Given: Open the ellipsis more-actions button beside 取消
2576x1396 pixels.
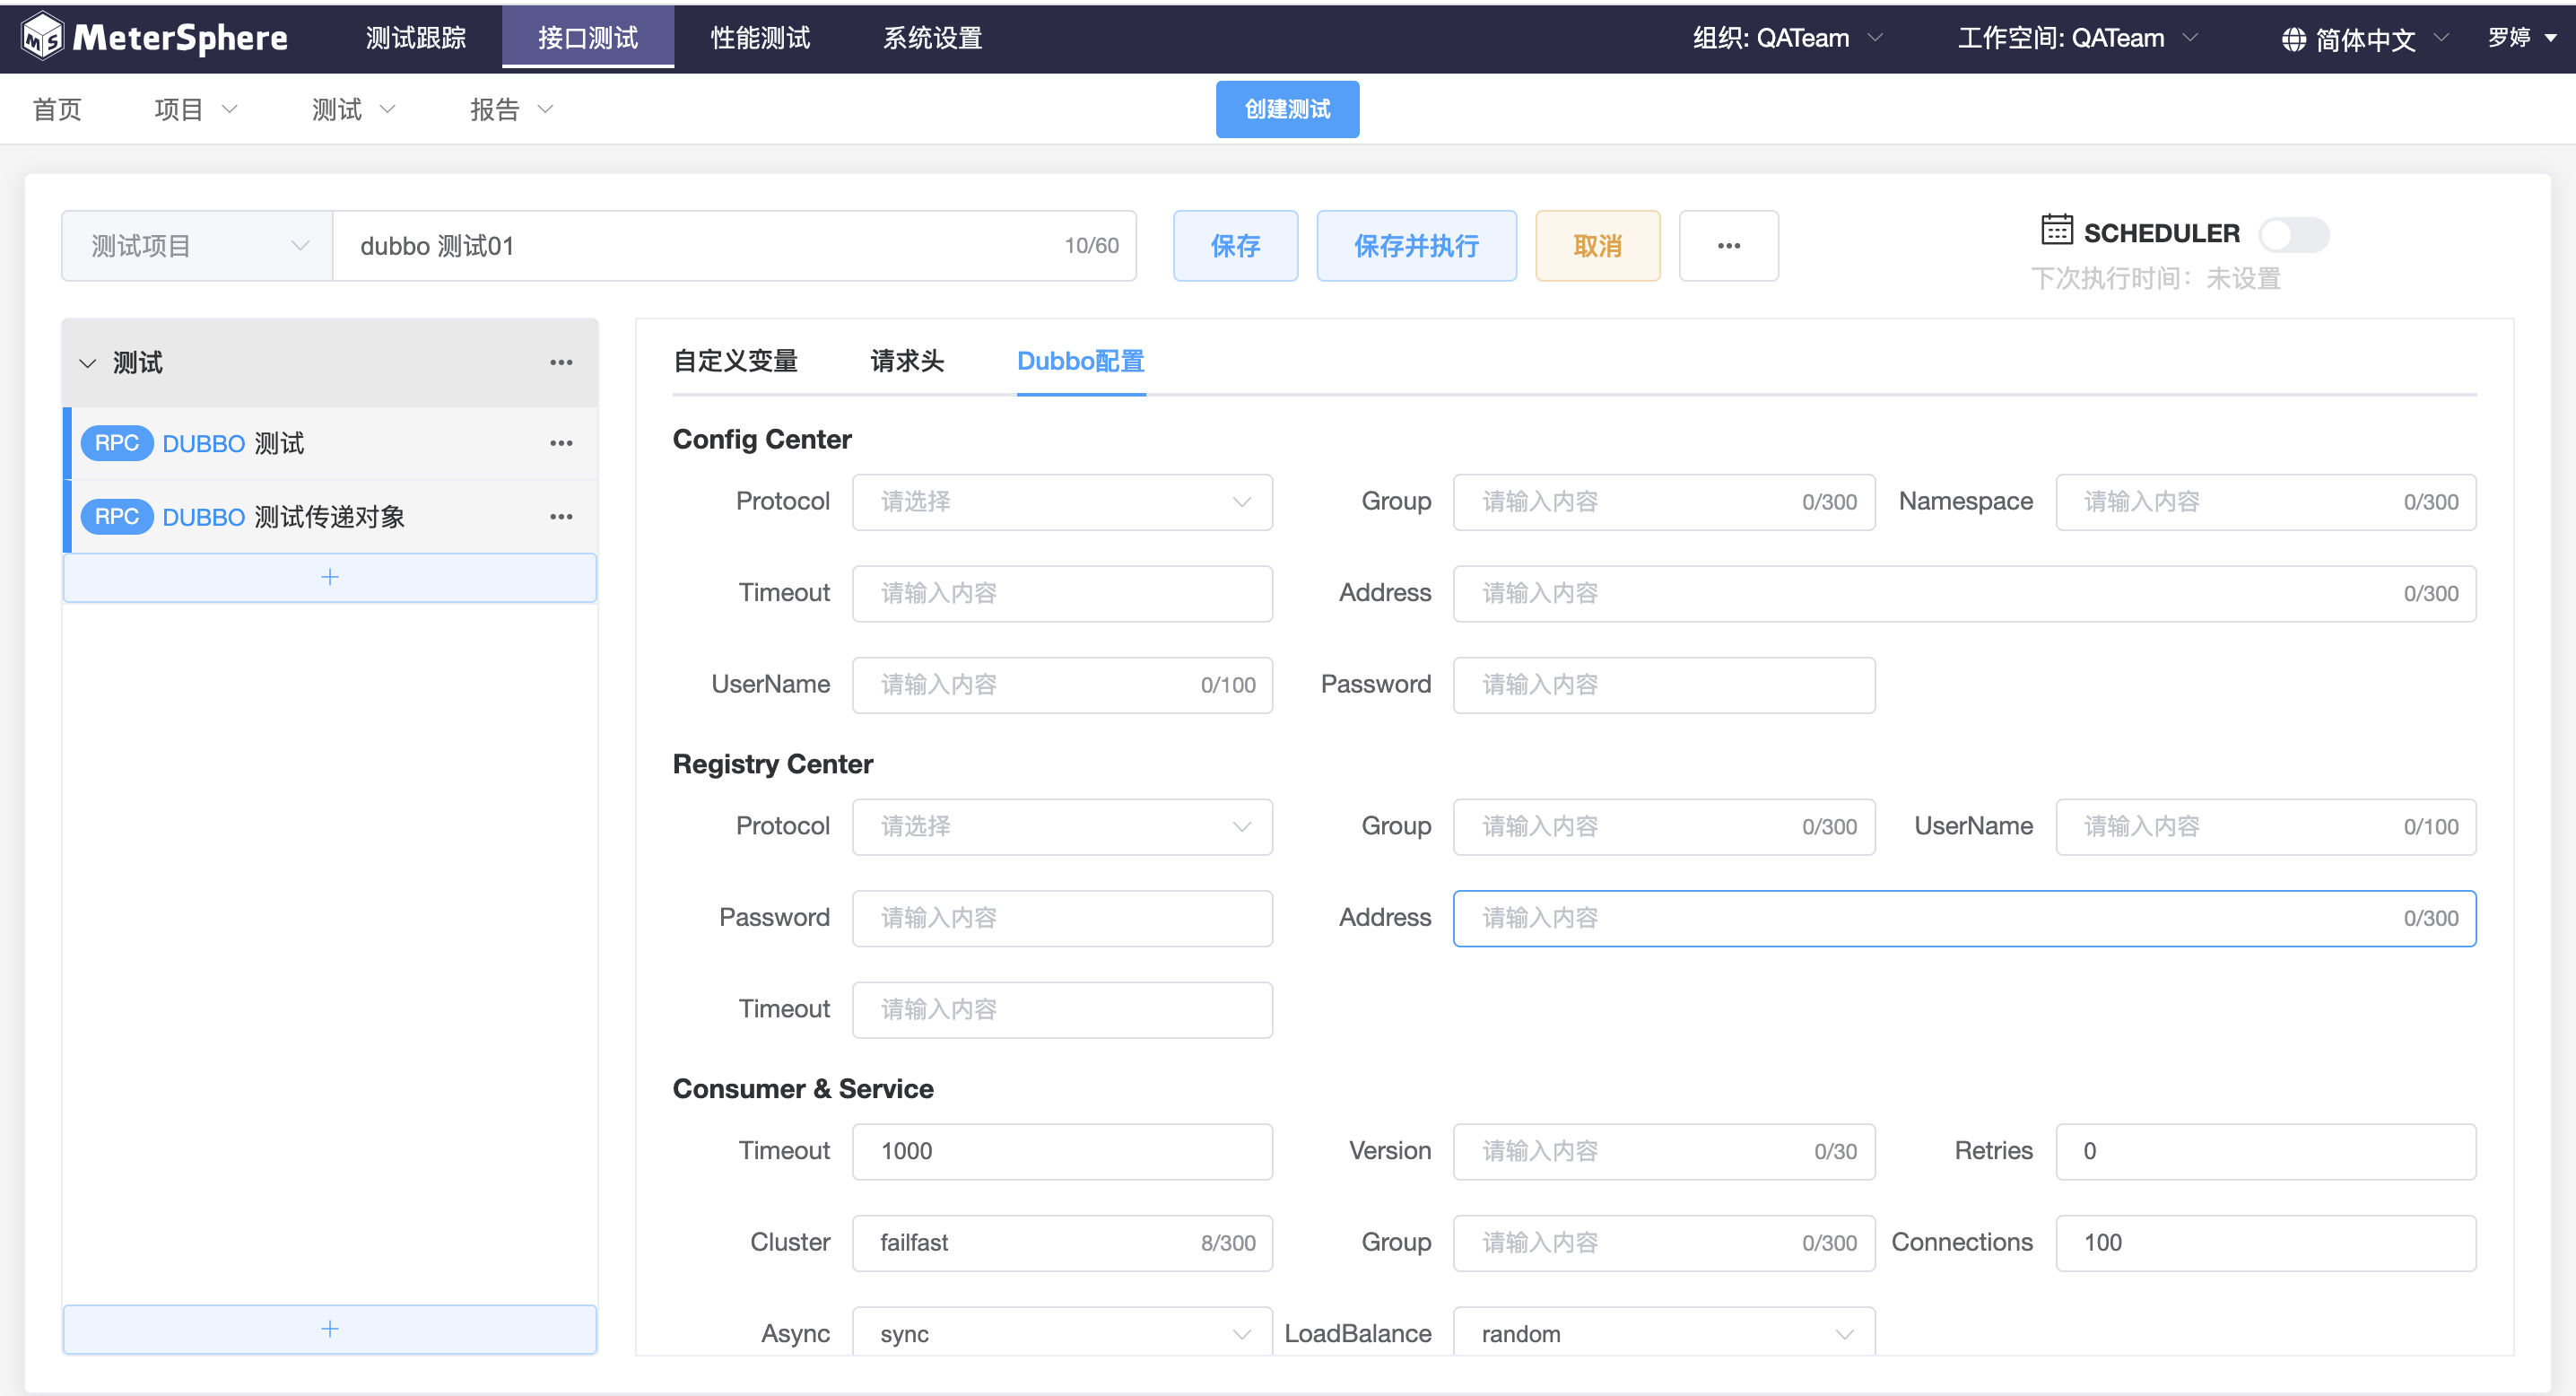Looking at the screenshot, I should click(1728, 246).
